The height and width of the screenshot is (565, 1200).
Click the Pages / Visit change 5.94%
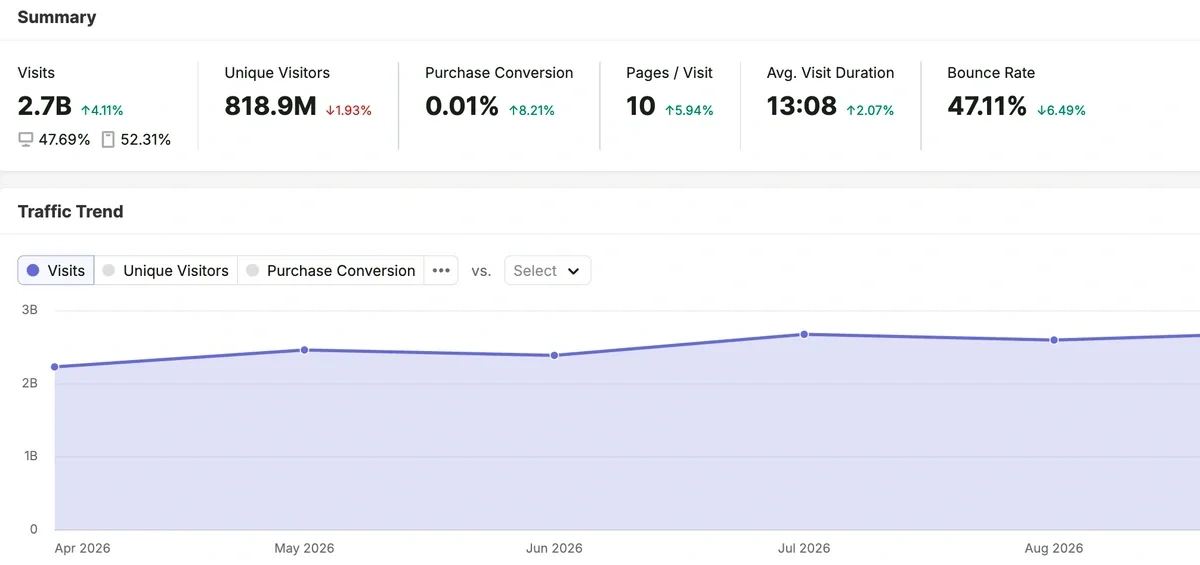click(x=695, y=111)
